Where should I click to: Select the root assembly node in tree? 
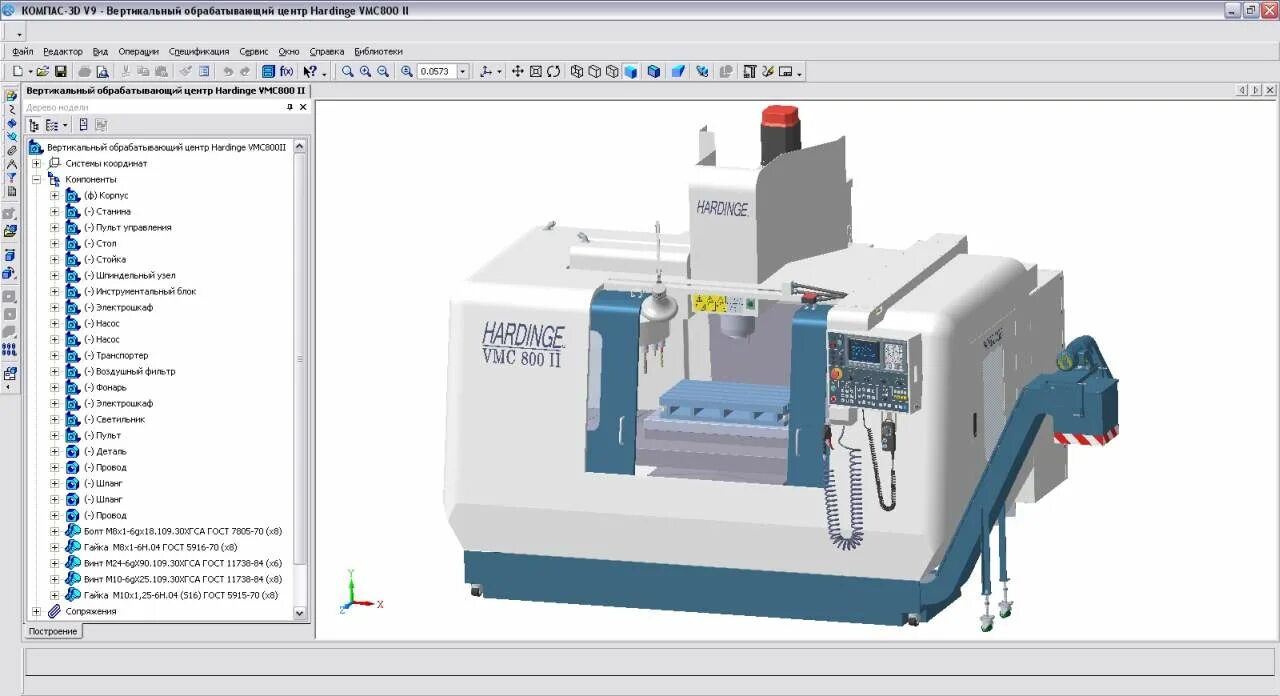coord(166,147)
